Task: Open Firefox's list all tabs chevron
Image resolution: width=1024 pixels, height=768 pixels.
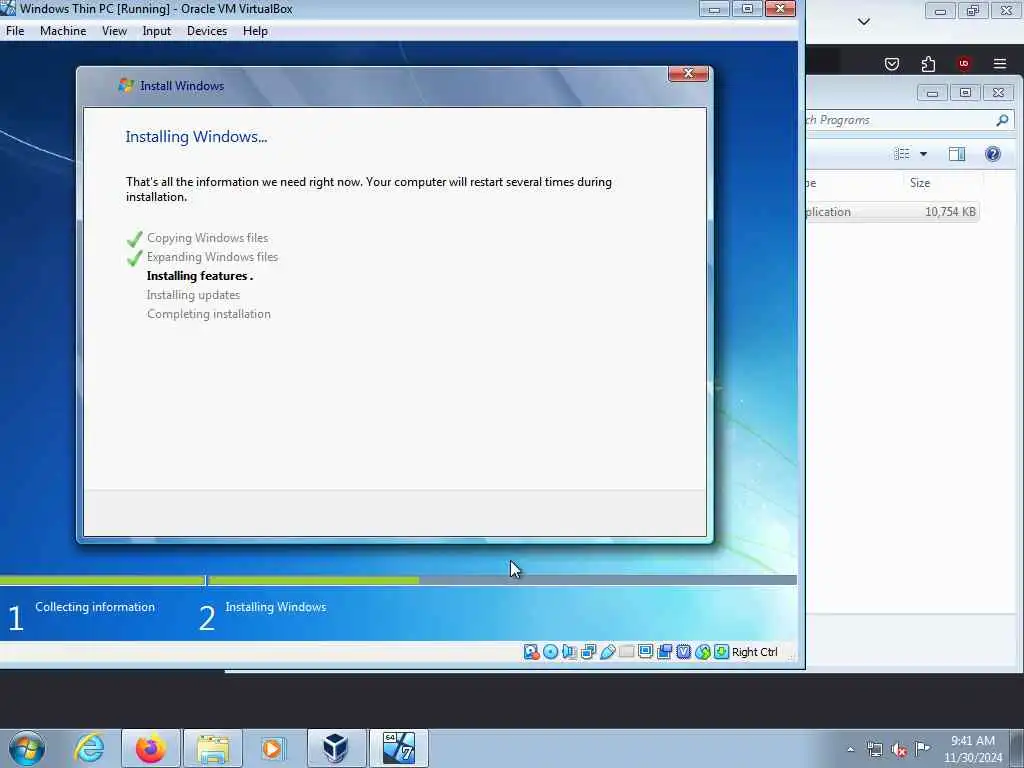Action: pyautogui.click(x=863, y=22)
